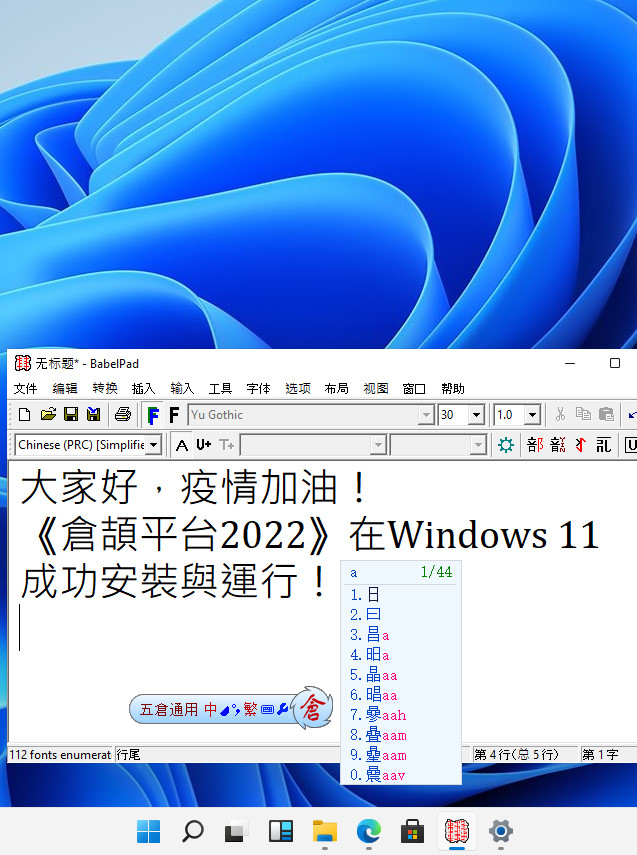Open the 输入 menu
This screenshot has height=855, width=637.
pyautogui.click(x=182, y=388)
